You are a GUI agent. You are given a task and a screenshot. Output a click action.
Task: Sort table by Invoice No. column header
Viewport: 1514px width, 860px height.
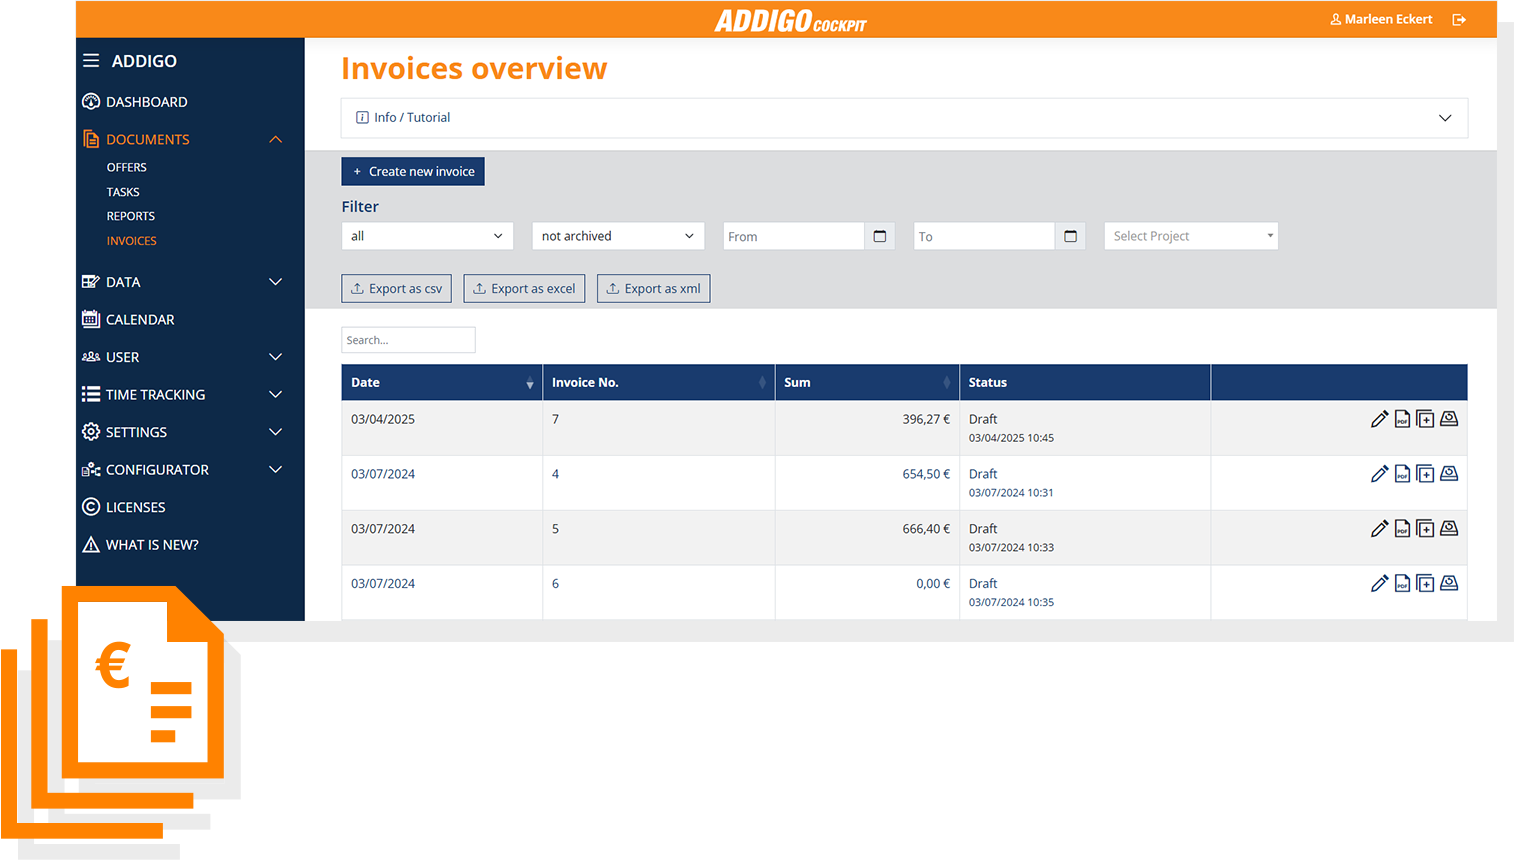point(659,383)
